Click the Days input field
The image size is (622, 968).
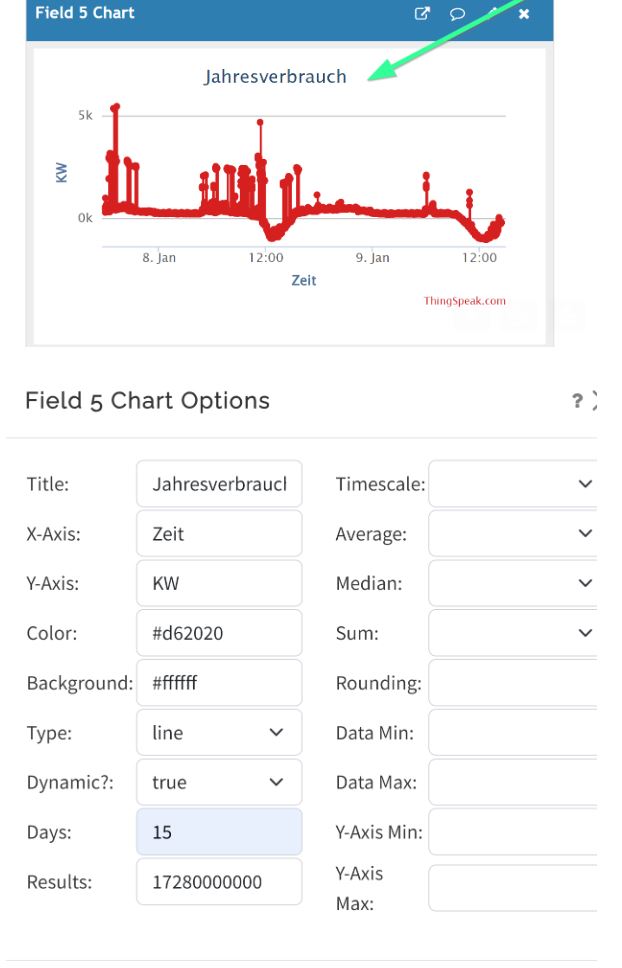coord(219,832)
